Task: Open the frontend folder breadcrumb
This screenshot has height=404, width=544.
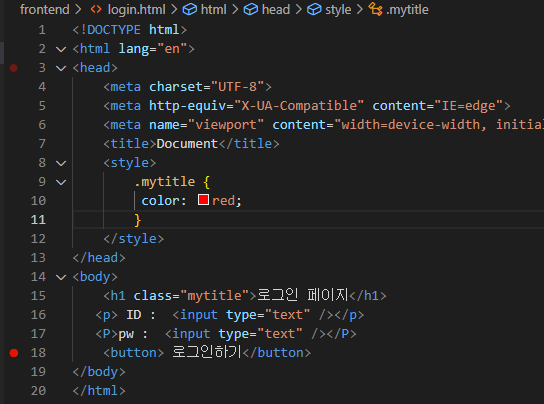Action: coord(45,9)
